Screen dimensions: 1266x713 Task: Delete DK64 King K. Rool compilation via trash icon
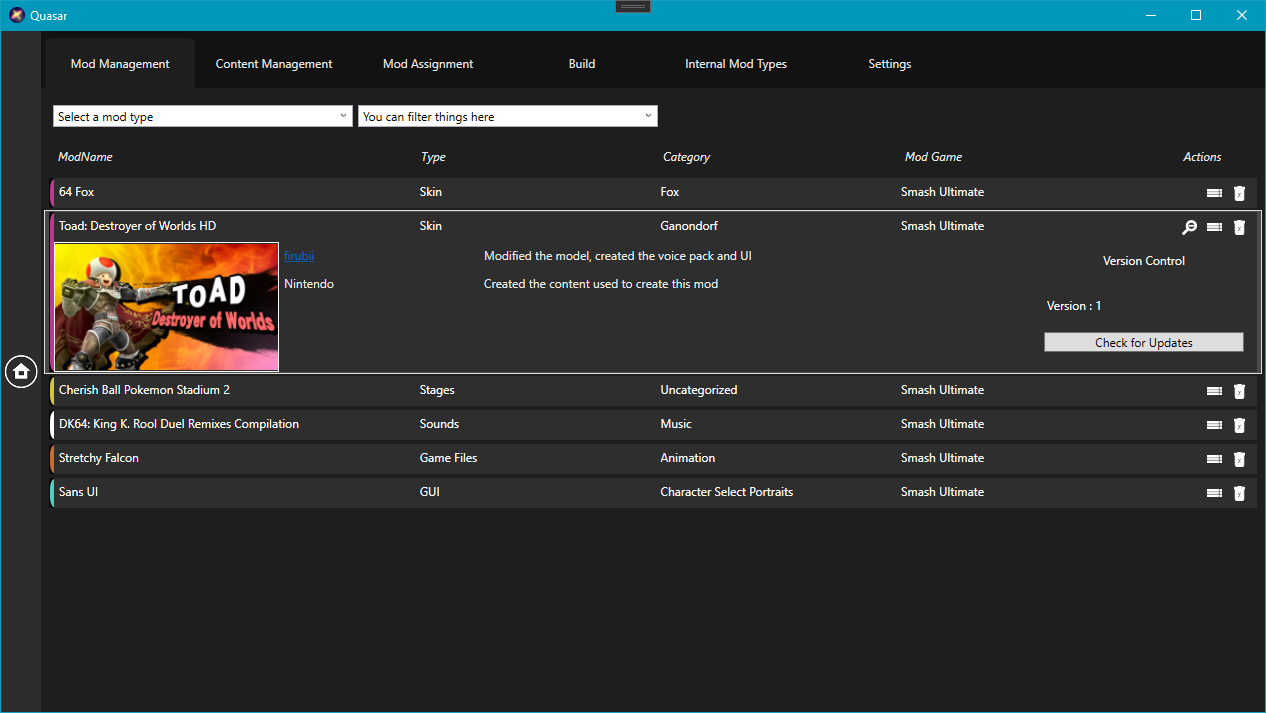pos(1239,424)
